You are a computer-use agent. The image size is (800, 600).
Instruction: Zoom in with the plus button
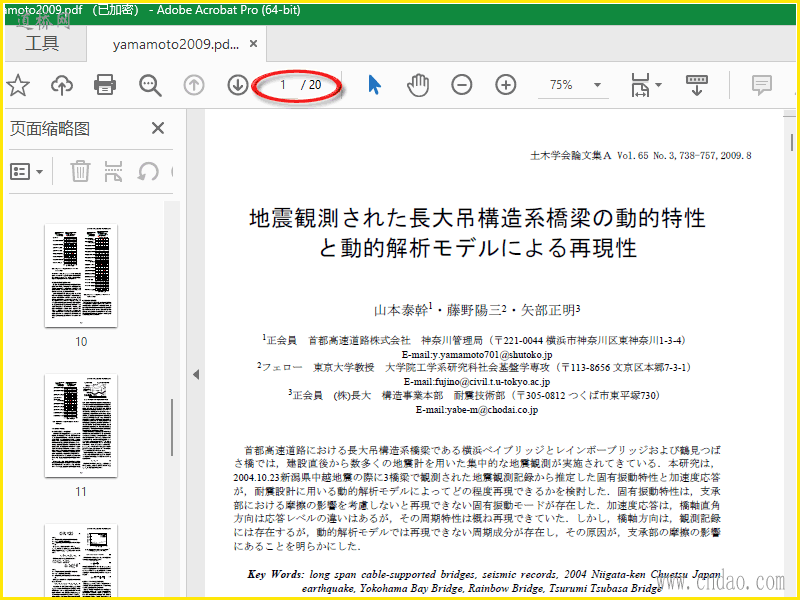tap(506, 85)
